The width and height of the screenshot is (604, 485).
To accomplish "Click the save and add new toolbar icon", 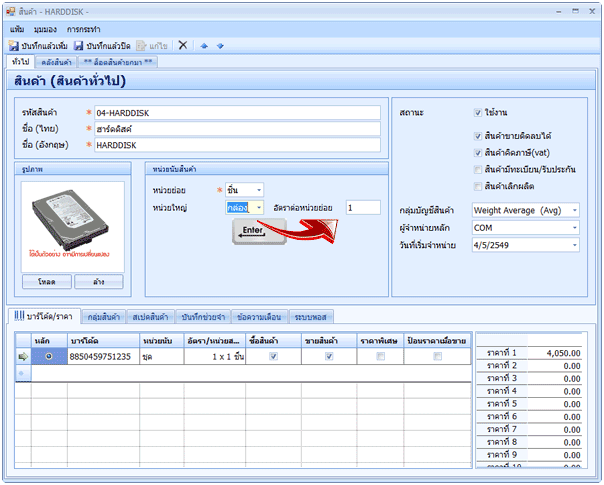I will tap(14, 46).
